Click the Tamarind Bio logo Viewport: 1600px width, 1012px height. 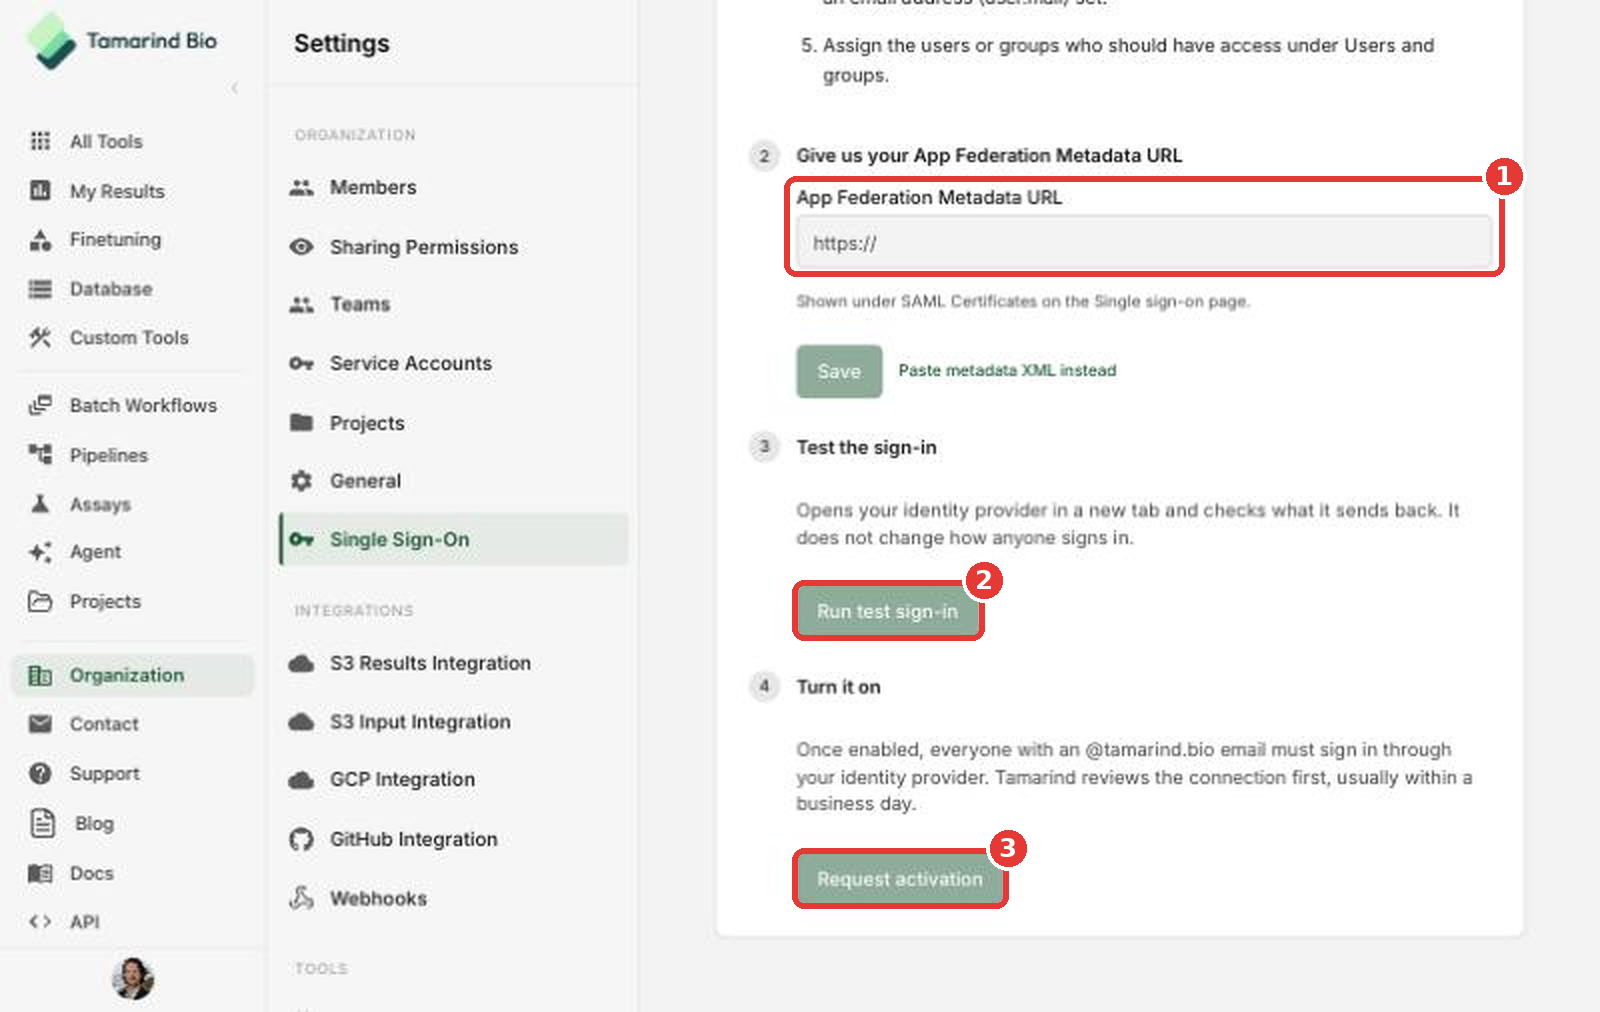pyautogui.click(x=122, y=41)
